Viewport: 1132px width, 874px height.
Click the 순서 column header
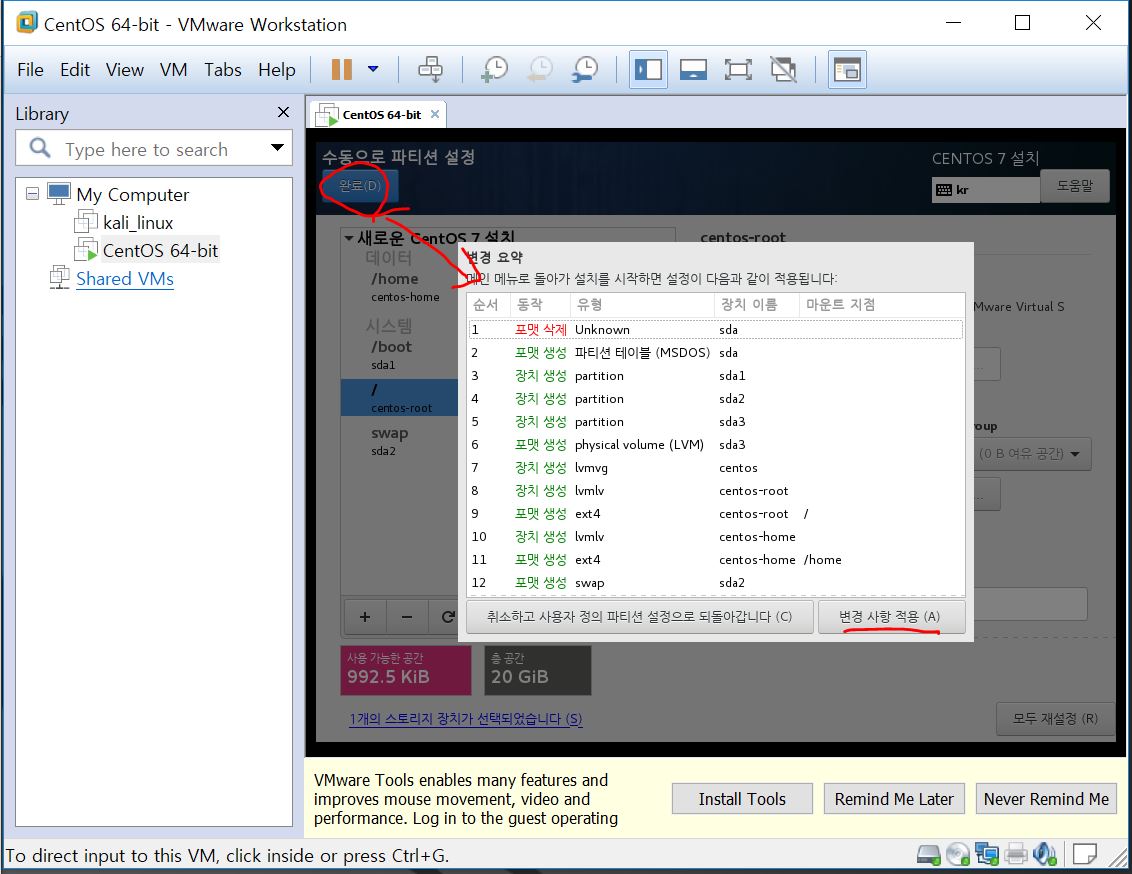[488, 305]
